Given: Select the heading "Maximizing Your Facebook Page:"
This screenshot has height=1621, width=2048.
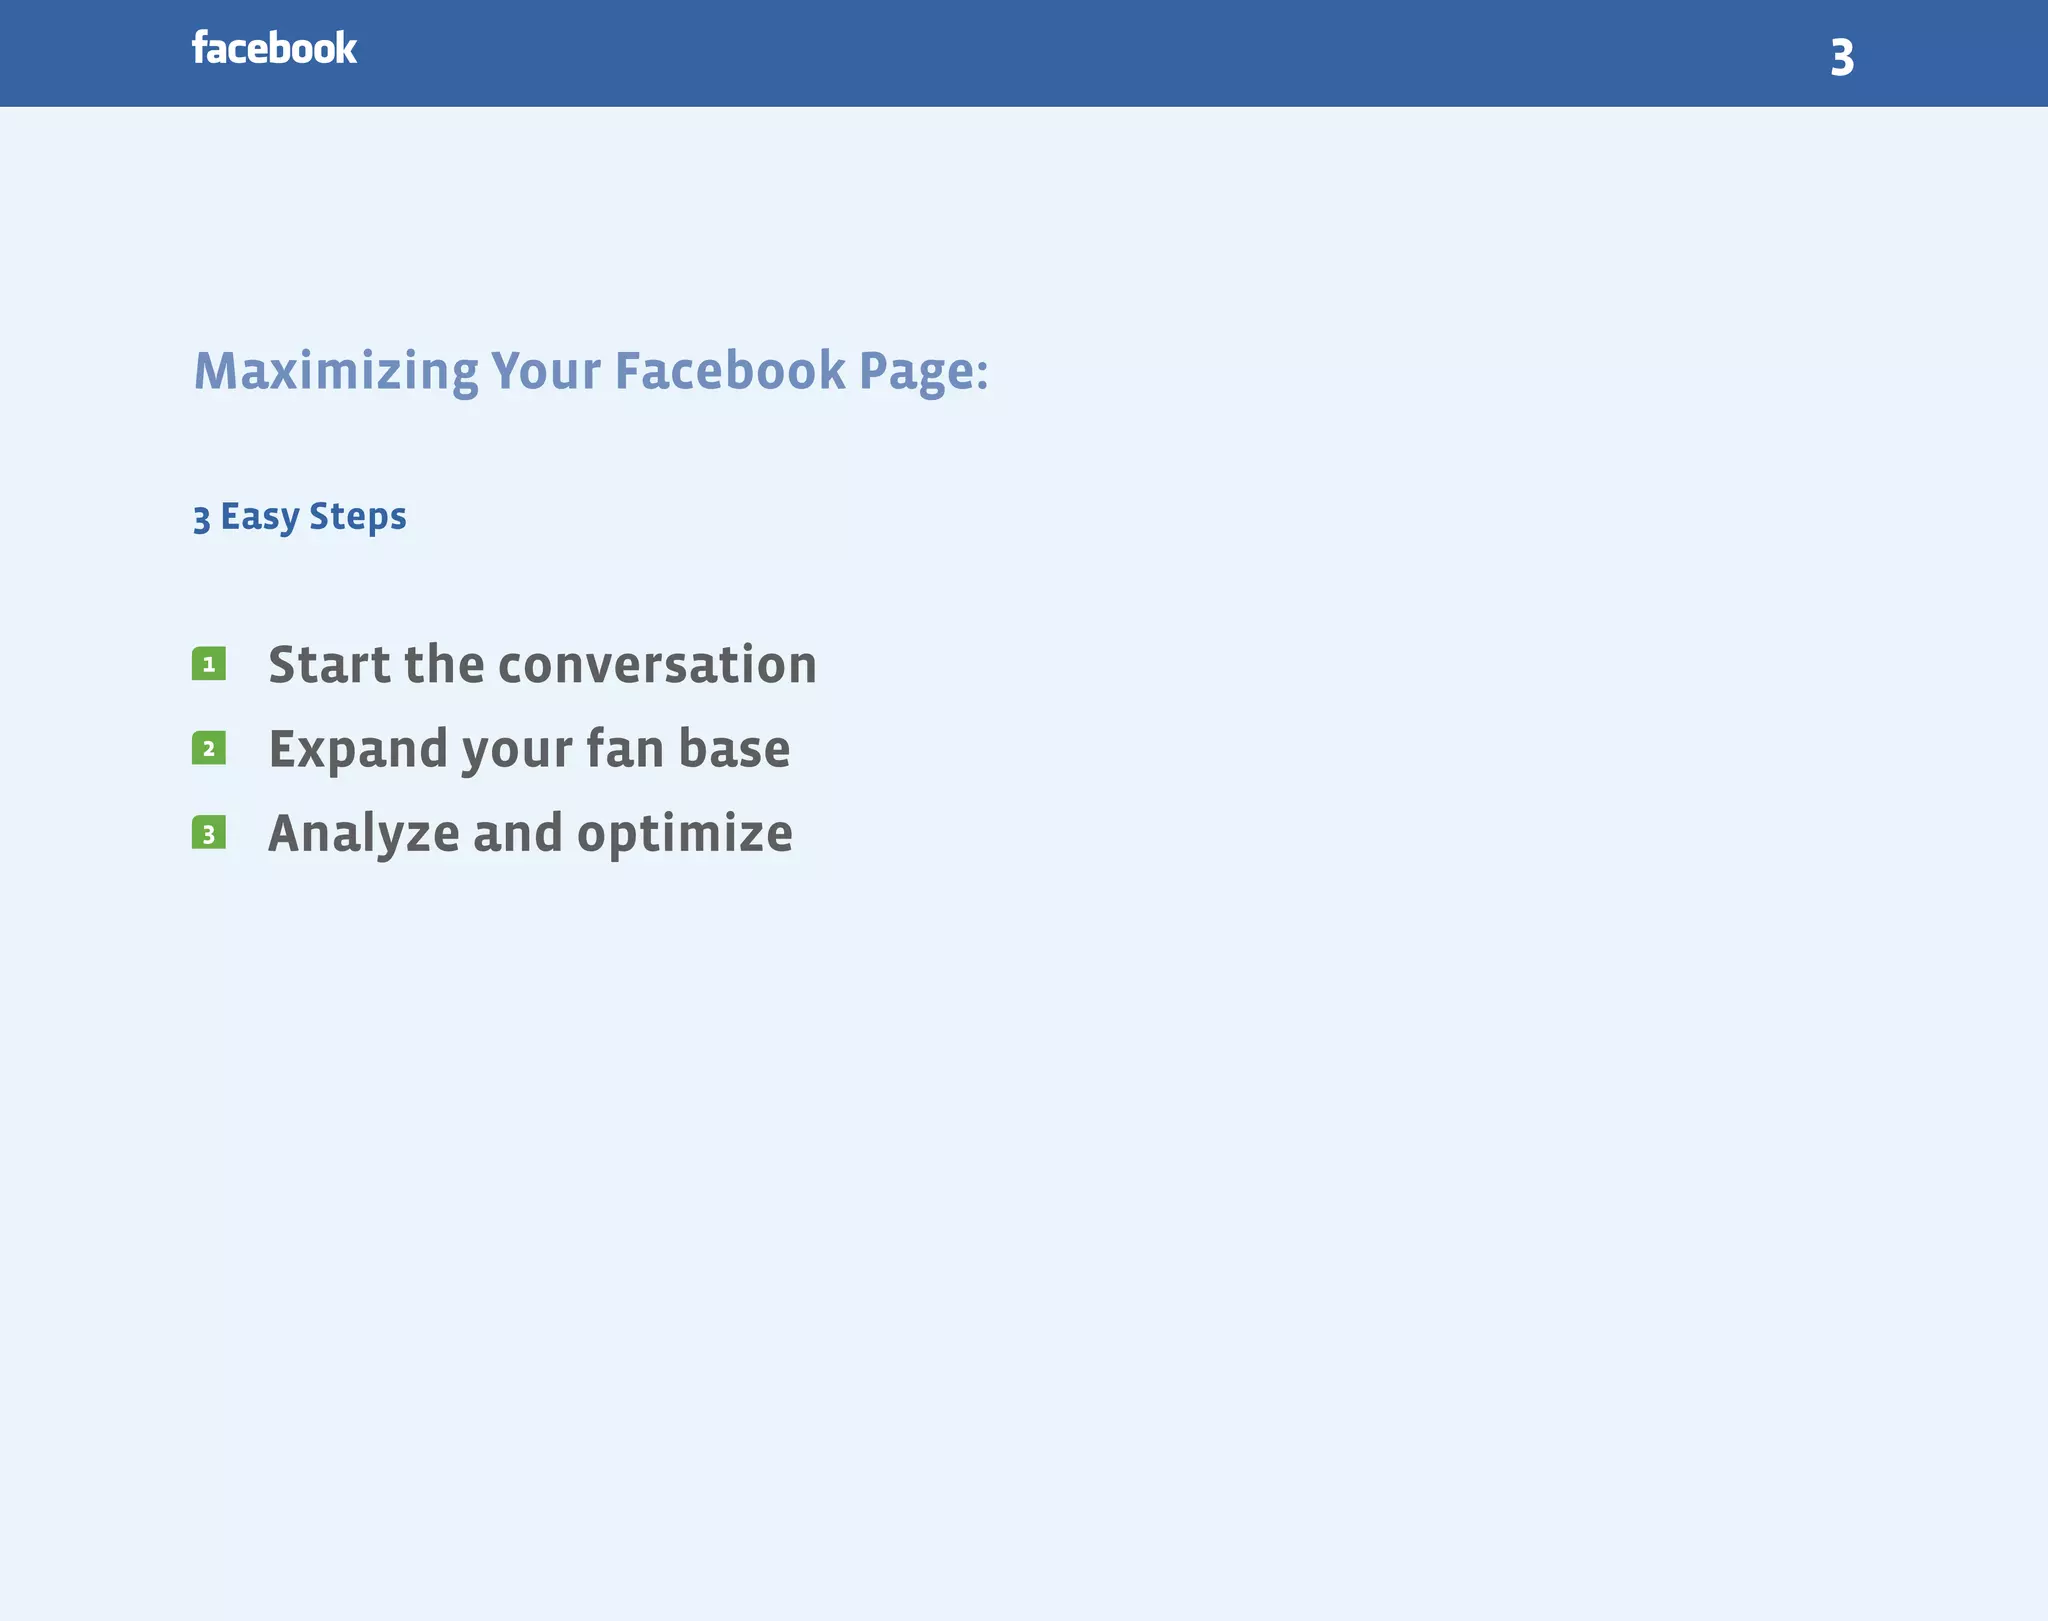Looking at the screenshot, I should point(591,372).
